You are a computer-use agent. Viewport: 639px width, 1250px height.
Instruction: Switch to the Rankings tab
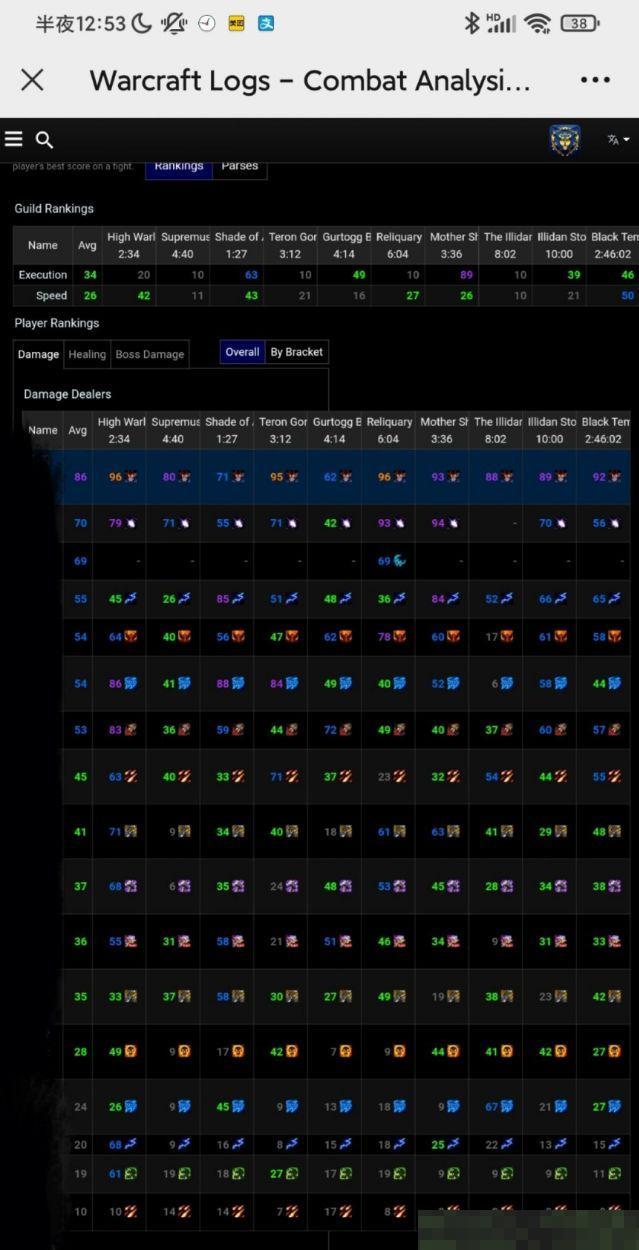(x=179, y=166)
